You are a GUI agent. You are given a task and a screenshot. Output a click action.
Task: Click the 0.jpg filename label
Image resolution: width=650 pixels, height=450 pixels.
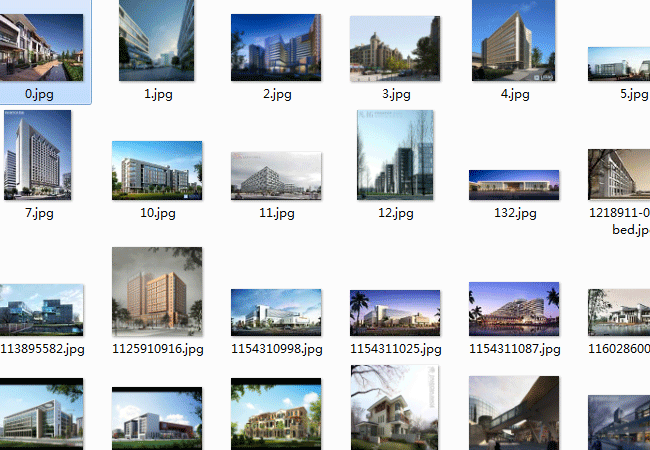point(41,94)
